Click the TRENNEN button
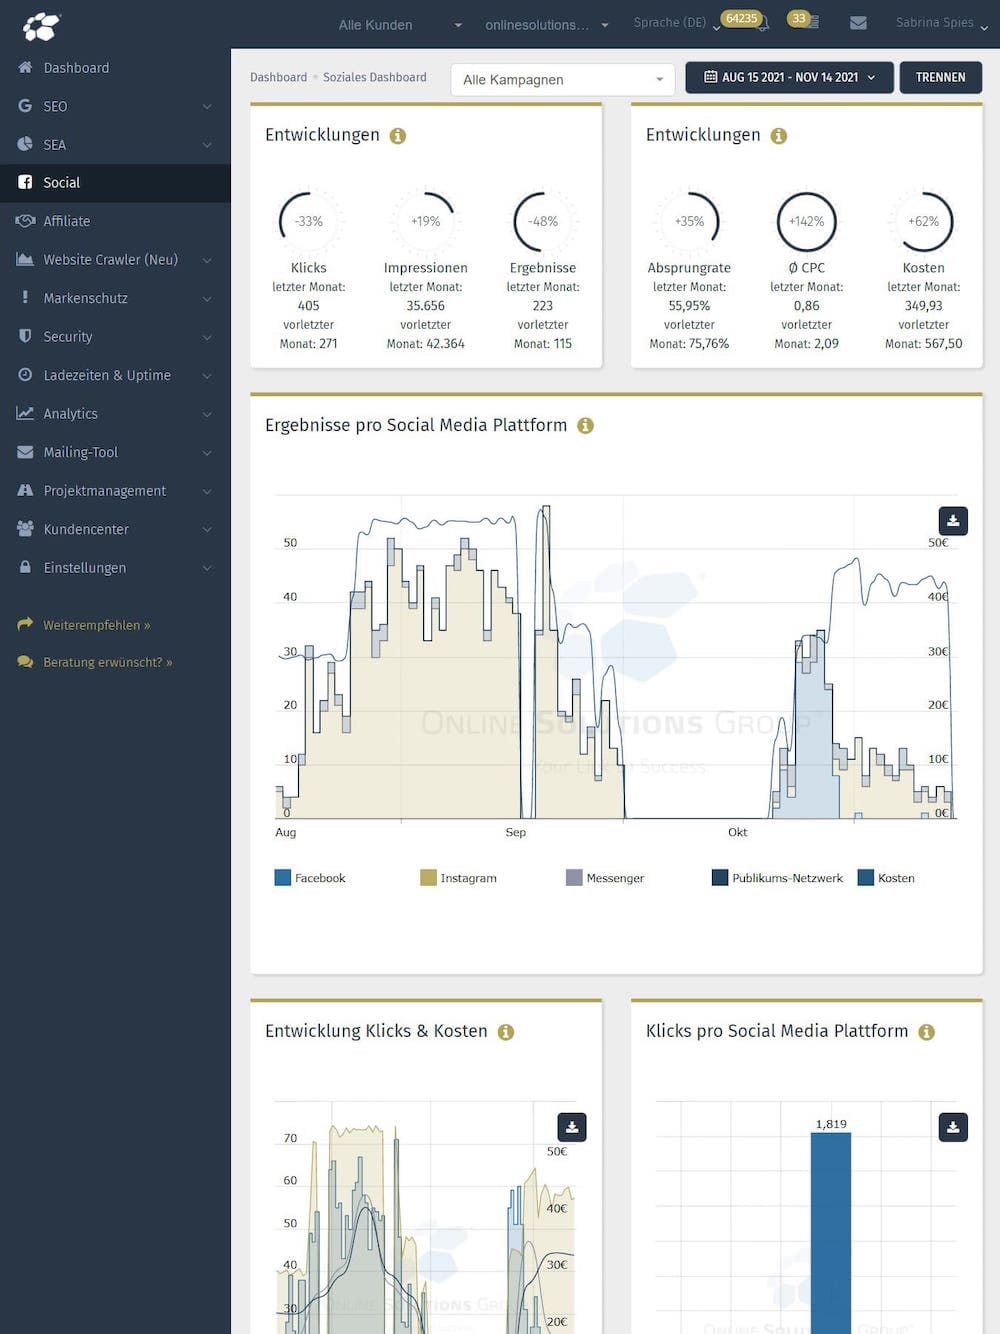Screen dimensions: 1000x1334 pos(941,77)
